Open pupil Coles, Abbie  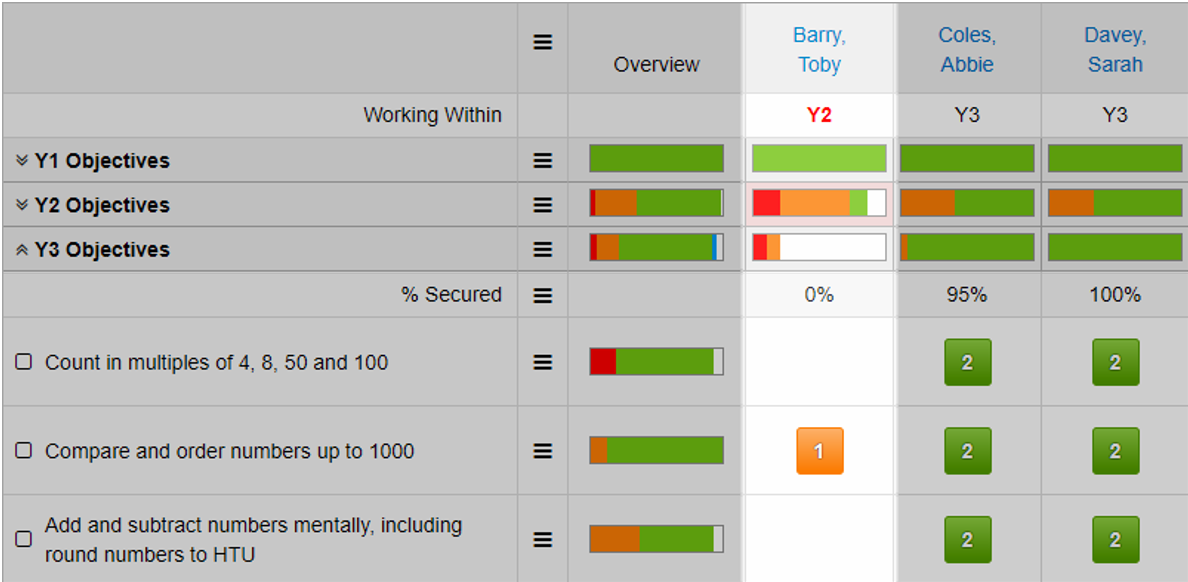966,50
